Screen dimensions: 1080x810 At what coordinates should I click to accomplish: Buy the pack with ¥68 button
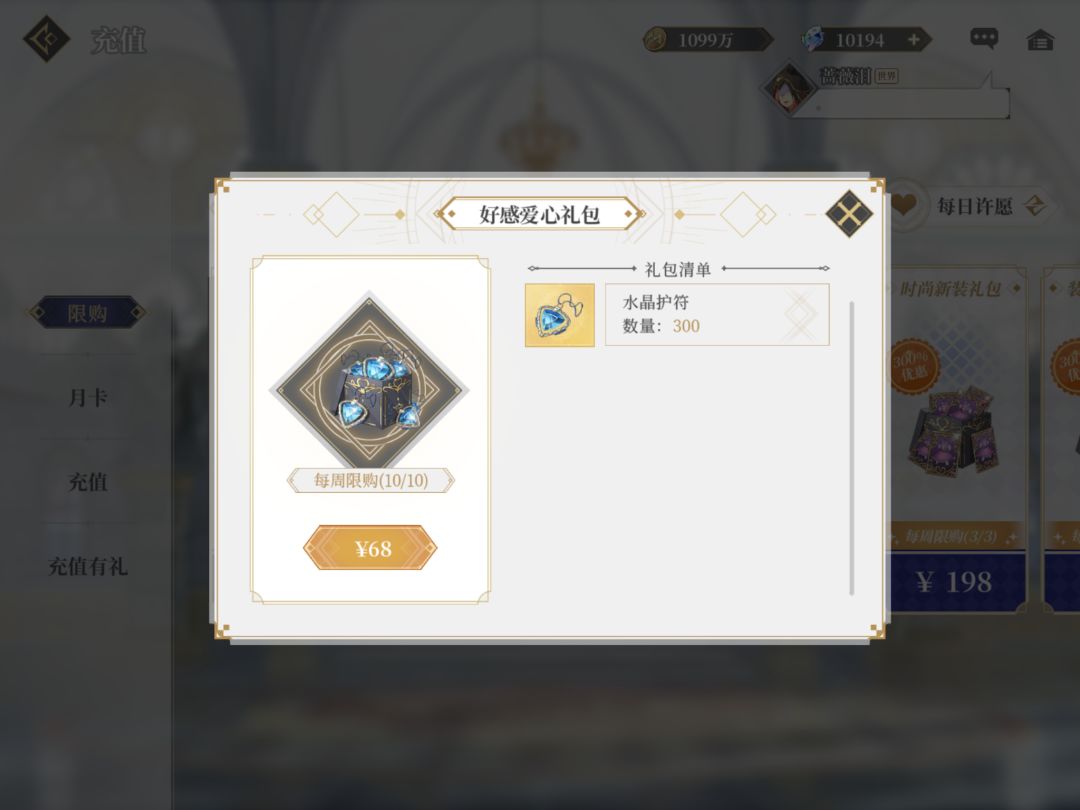point(370,548)
